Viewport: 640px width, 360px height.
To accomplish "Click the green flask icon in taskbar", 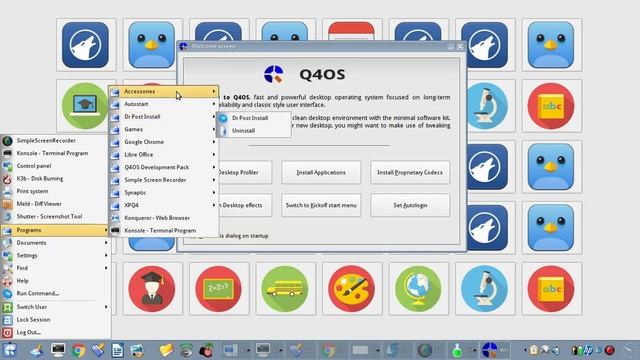I will 457,350.
